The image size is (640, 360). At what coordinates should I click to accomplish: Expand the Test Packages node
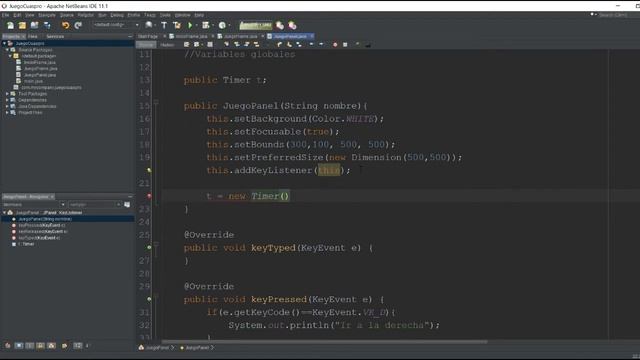point(7,94)
